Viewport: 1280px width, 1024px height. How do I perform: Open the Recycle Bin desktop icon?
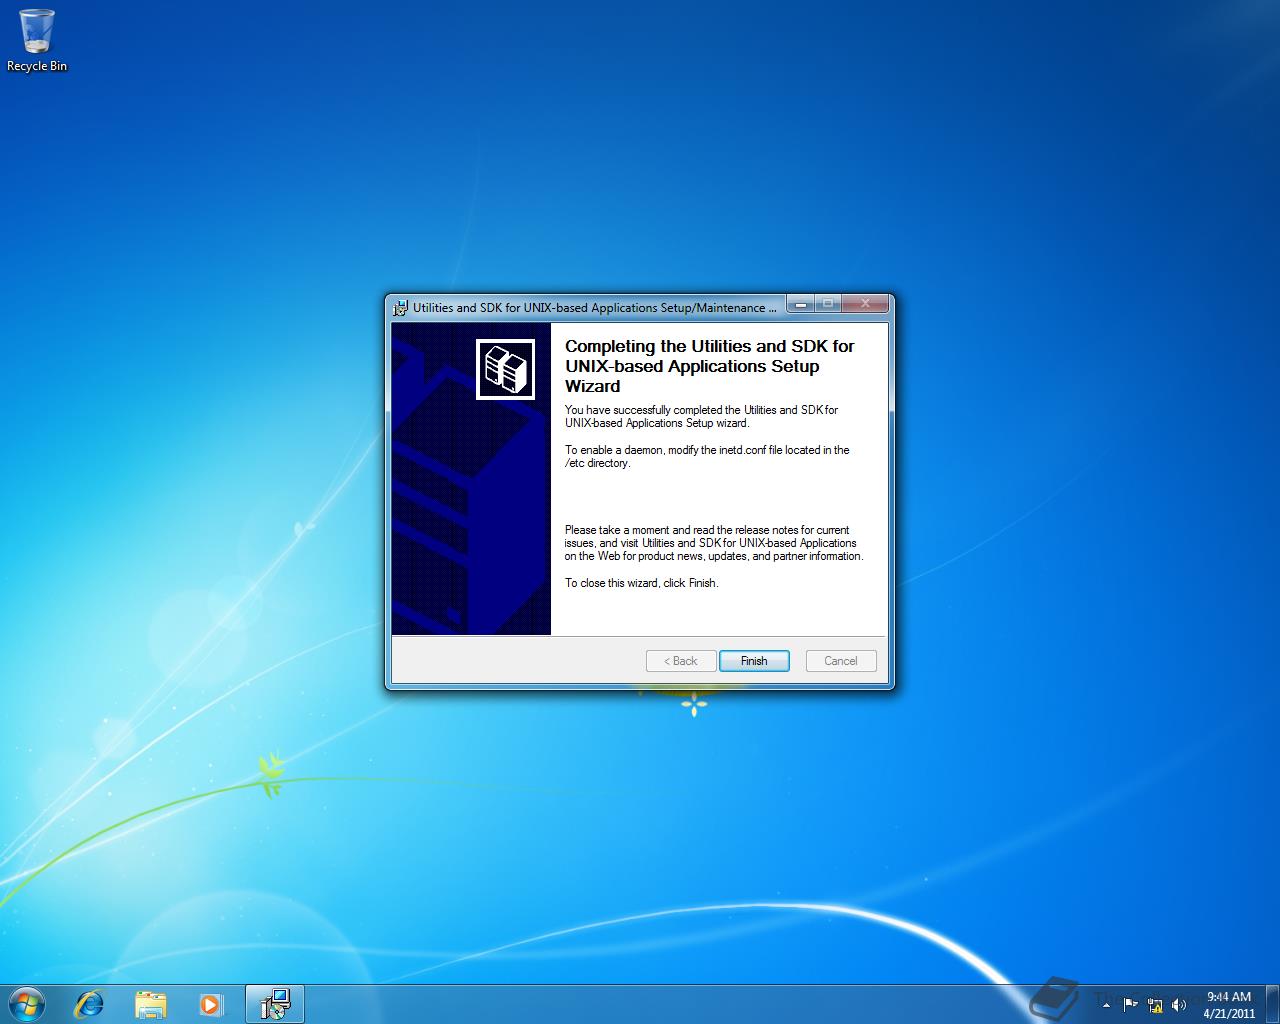point(37,41)
